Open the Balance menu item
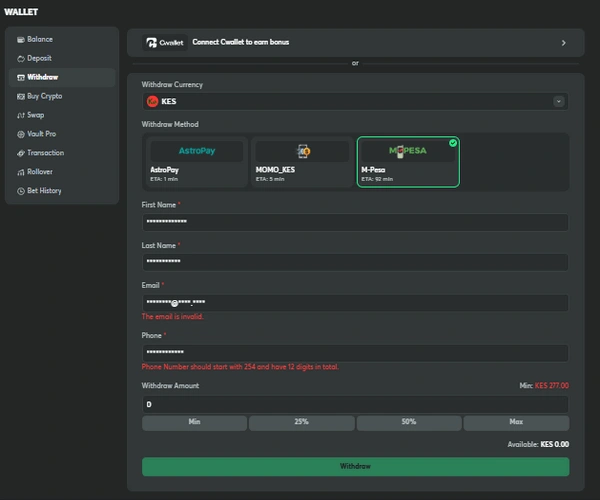This screenshot has height=500, width=600. click(62, 39)
